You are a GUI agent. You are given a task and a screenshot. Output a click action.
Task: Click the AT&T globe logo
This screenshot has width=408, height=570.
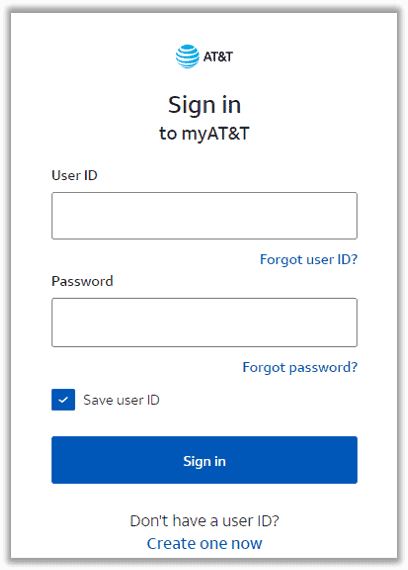coord(188,56)
